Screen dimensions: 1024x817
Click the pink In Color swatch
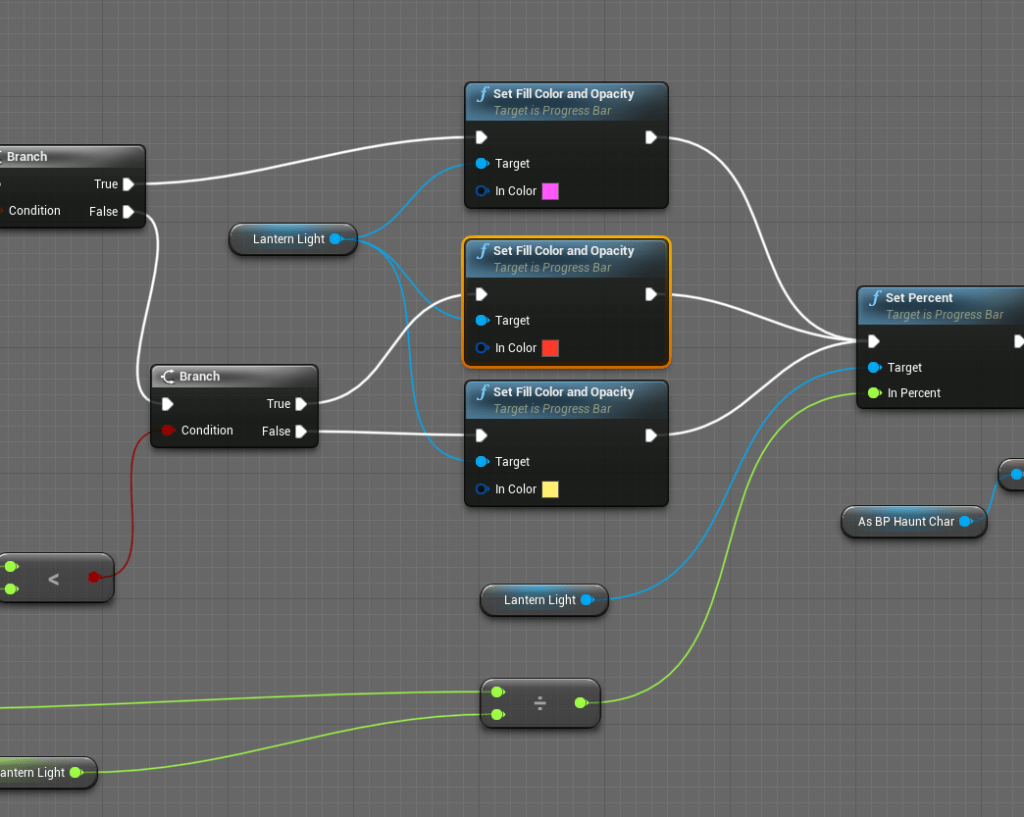[550, 191]
